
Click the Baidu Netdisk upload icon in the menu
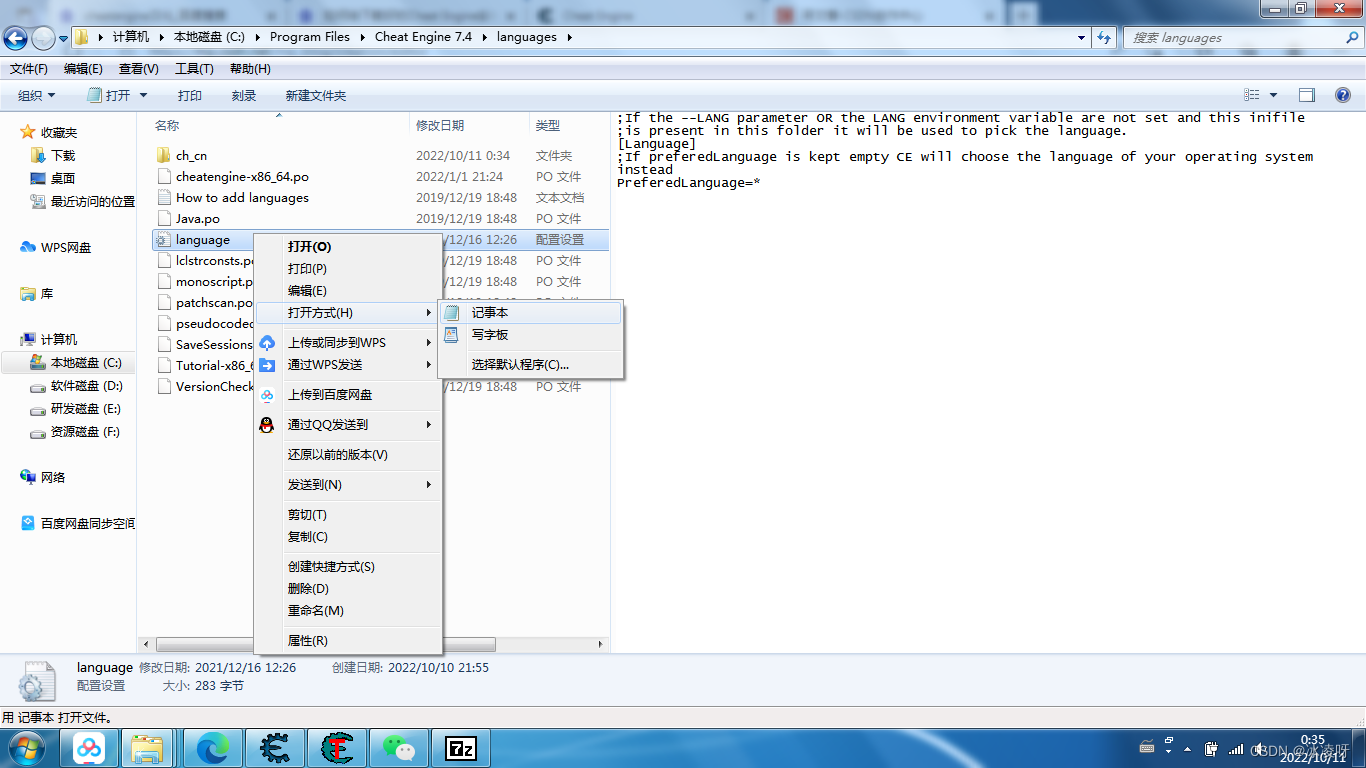coord(267,395)
